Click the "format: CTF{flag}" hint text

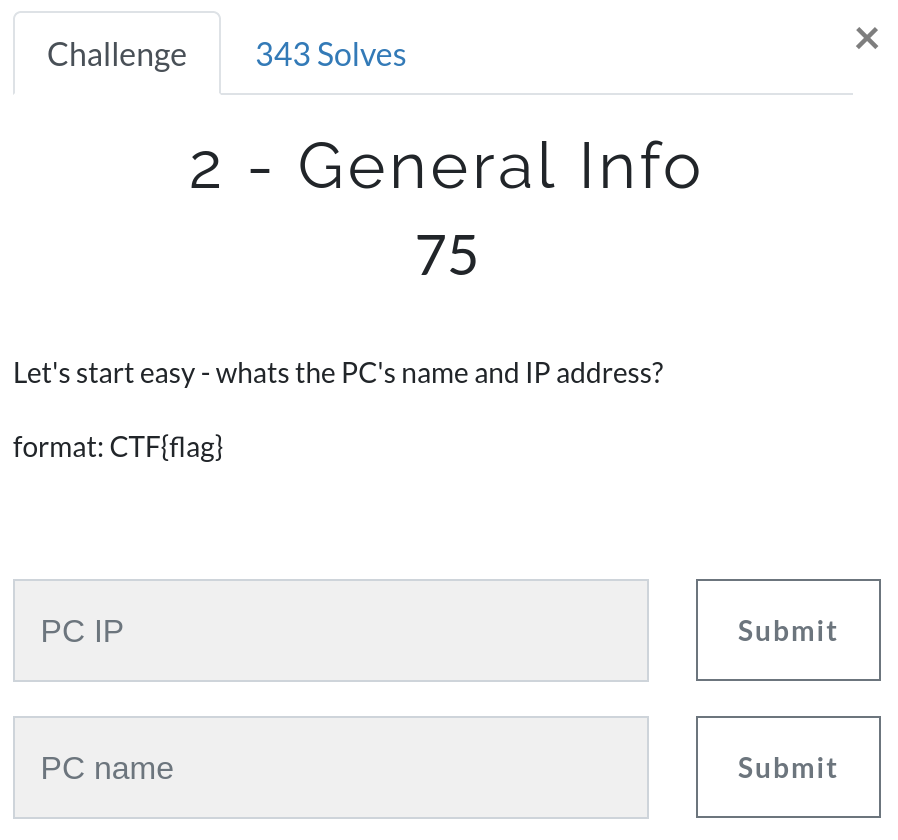click(118, 446)
